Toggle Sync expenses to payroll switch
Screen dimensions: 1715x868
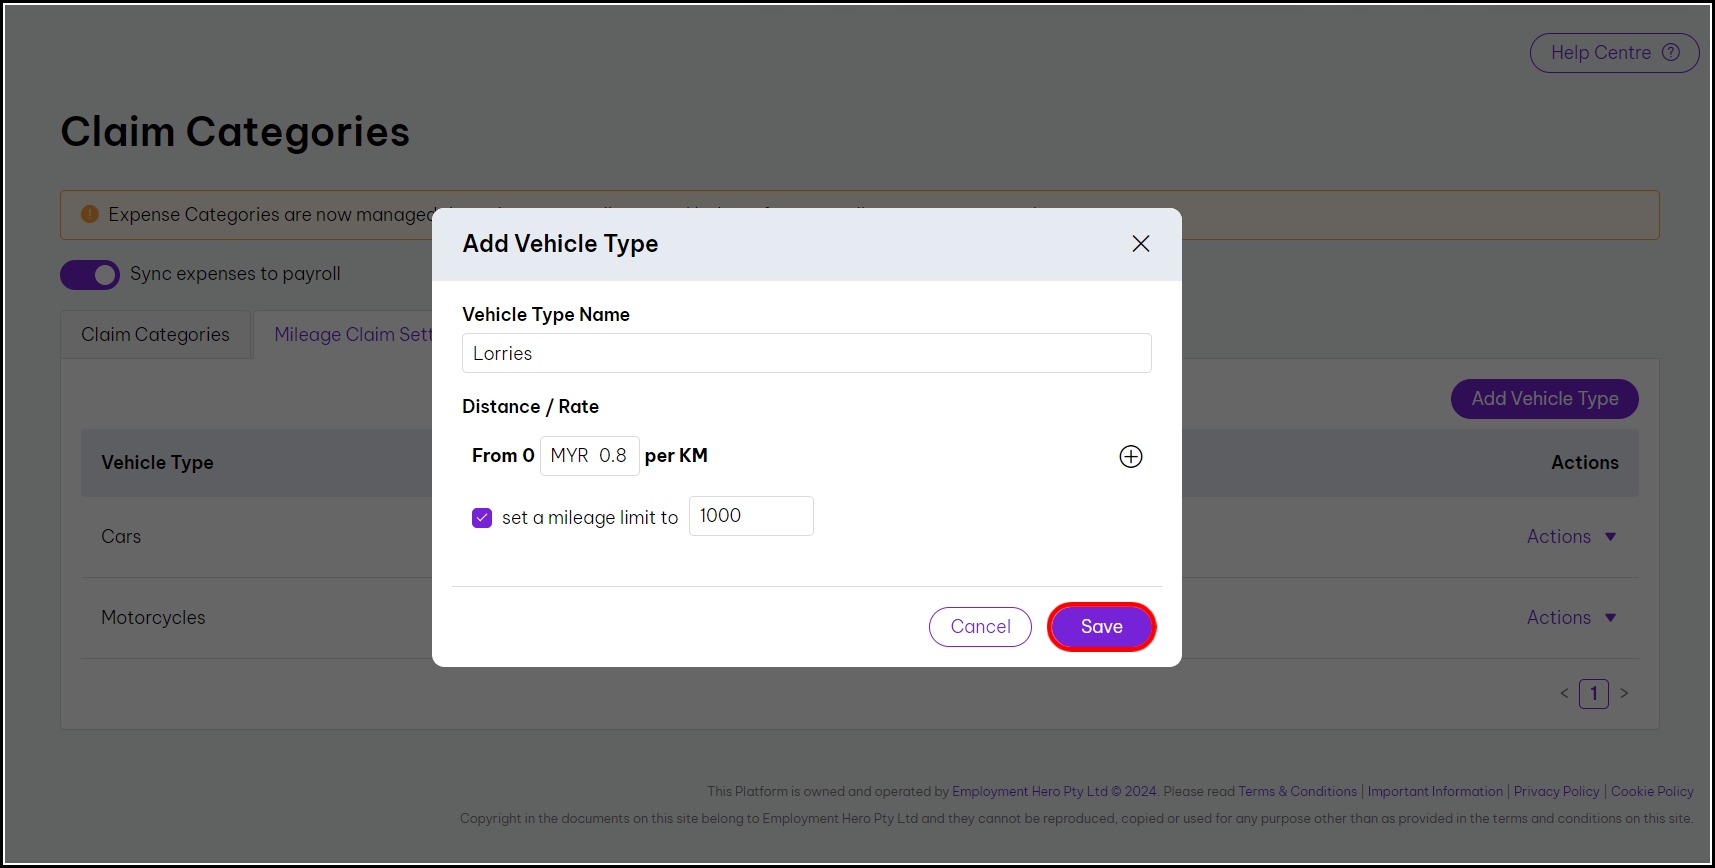pos(90,274)
